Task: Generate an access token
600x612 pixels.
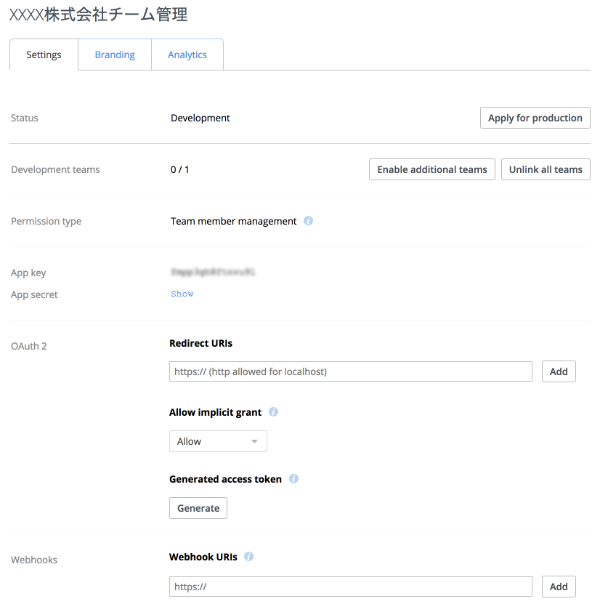Action: click(x=198, y=508)
